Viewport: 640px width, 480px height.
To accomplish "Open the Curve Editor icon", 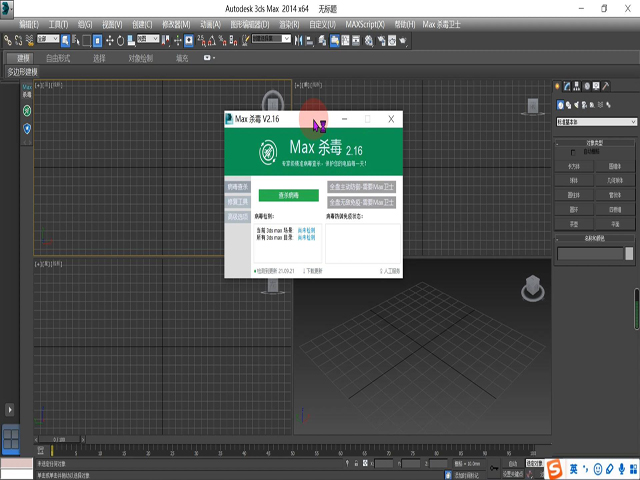I will (x=345, y=40).
